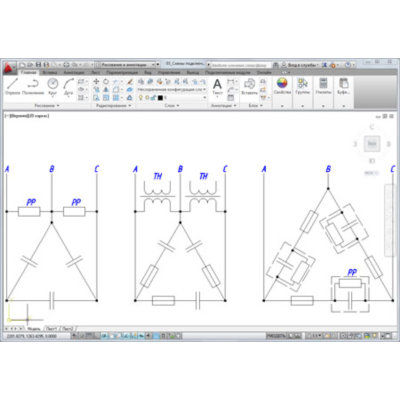Click the keyword search input field
Image resolution: width=400 pixels, height=400 pixels.
click(x=239, y=65)
